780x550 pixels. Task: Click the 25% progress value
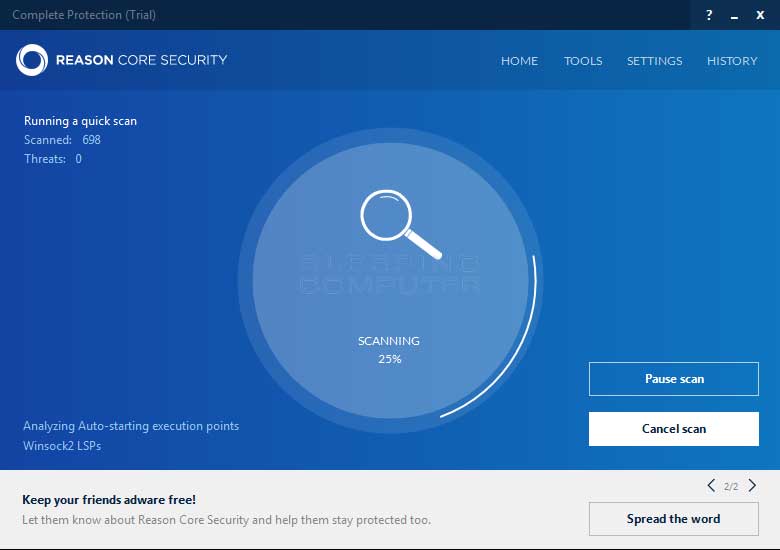(x=390, y=359)
